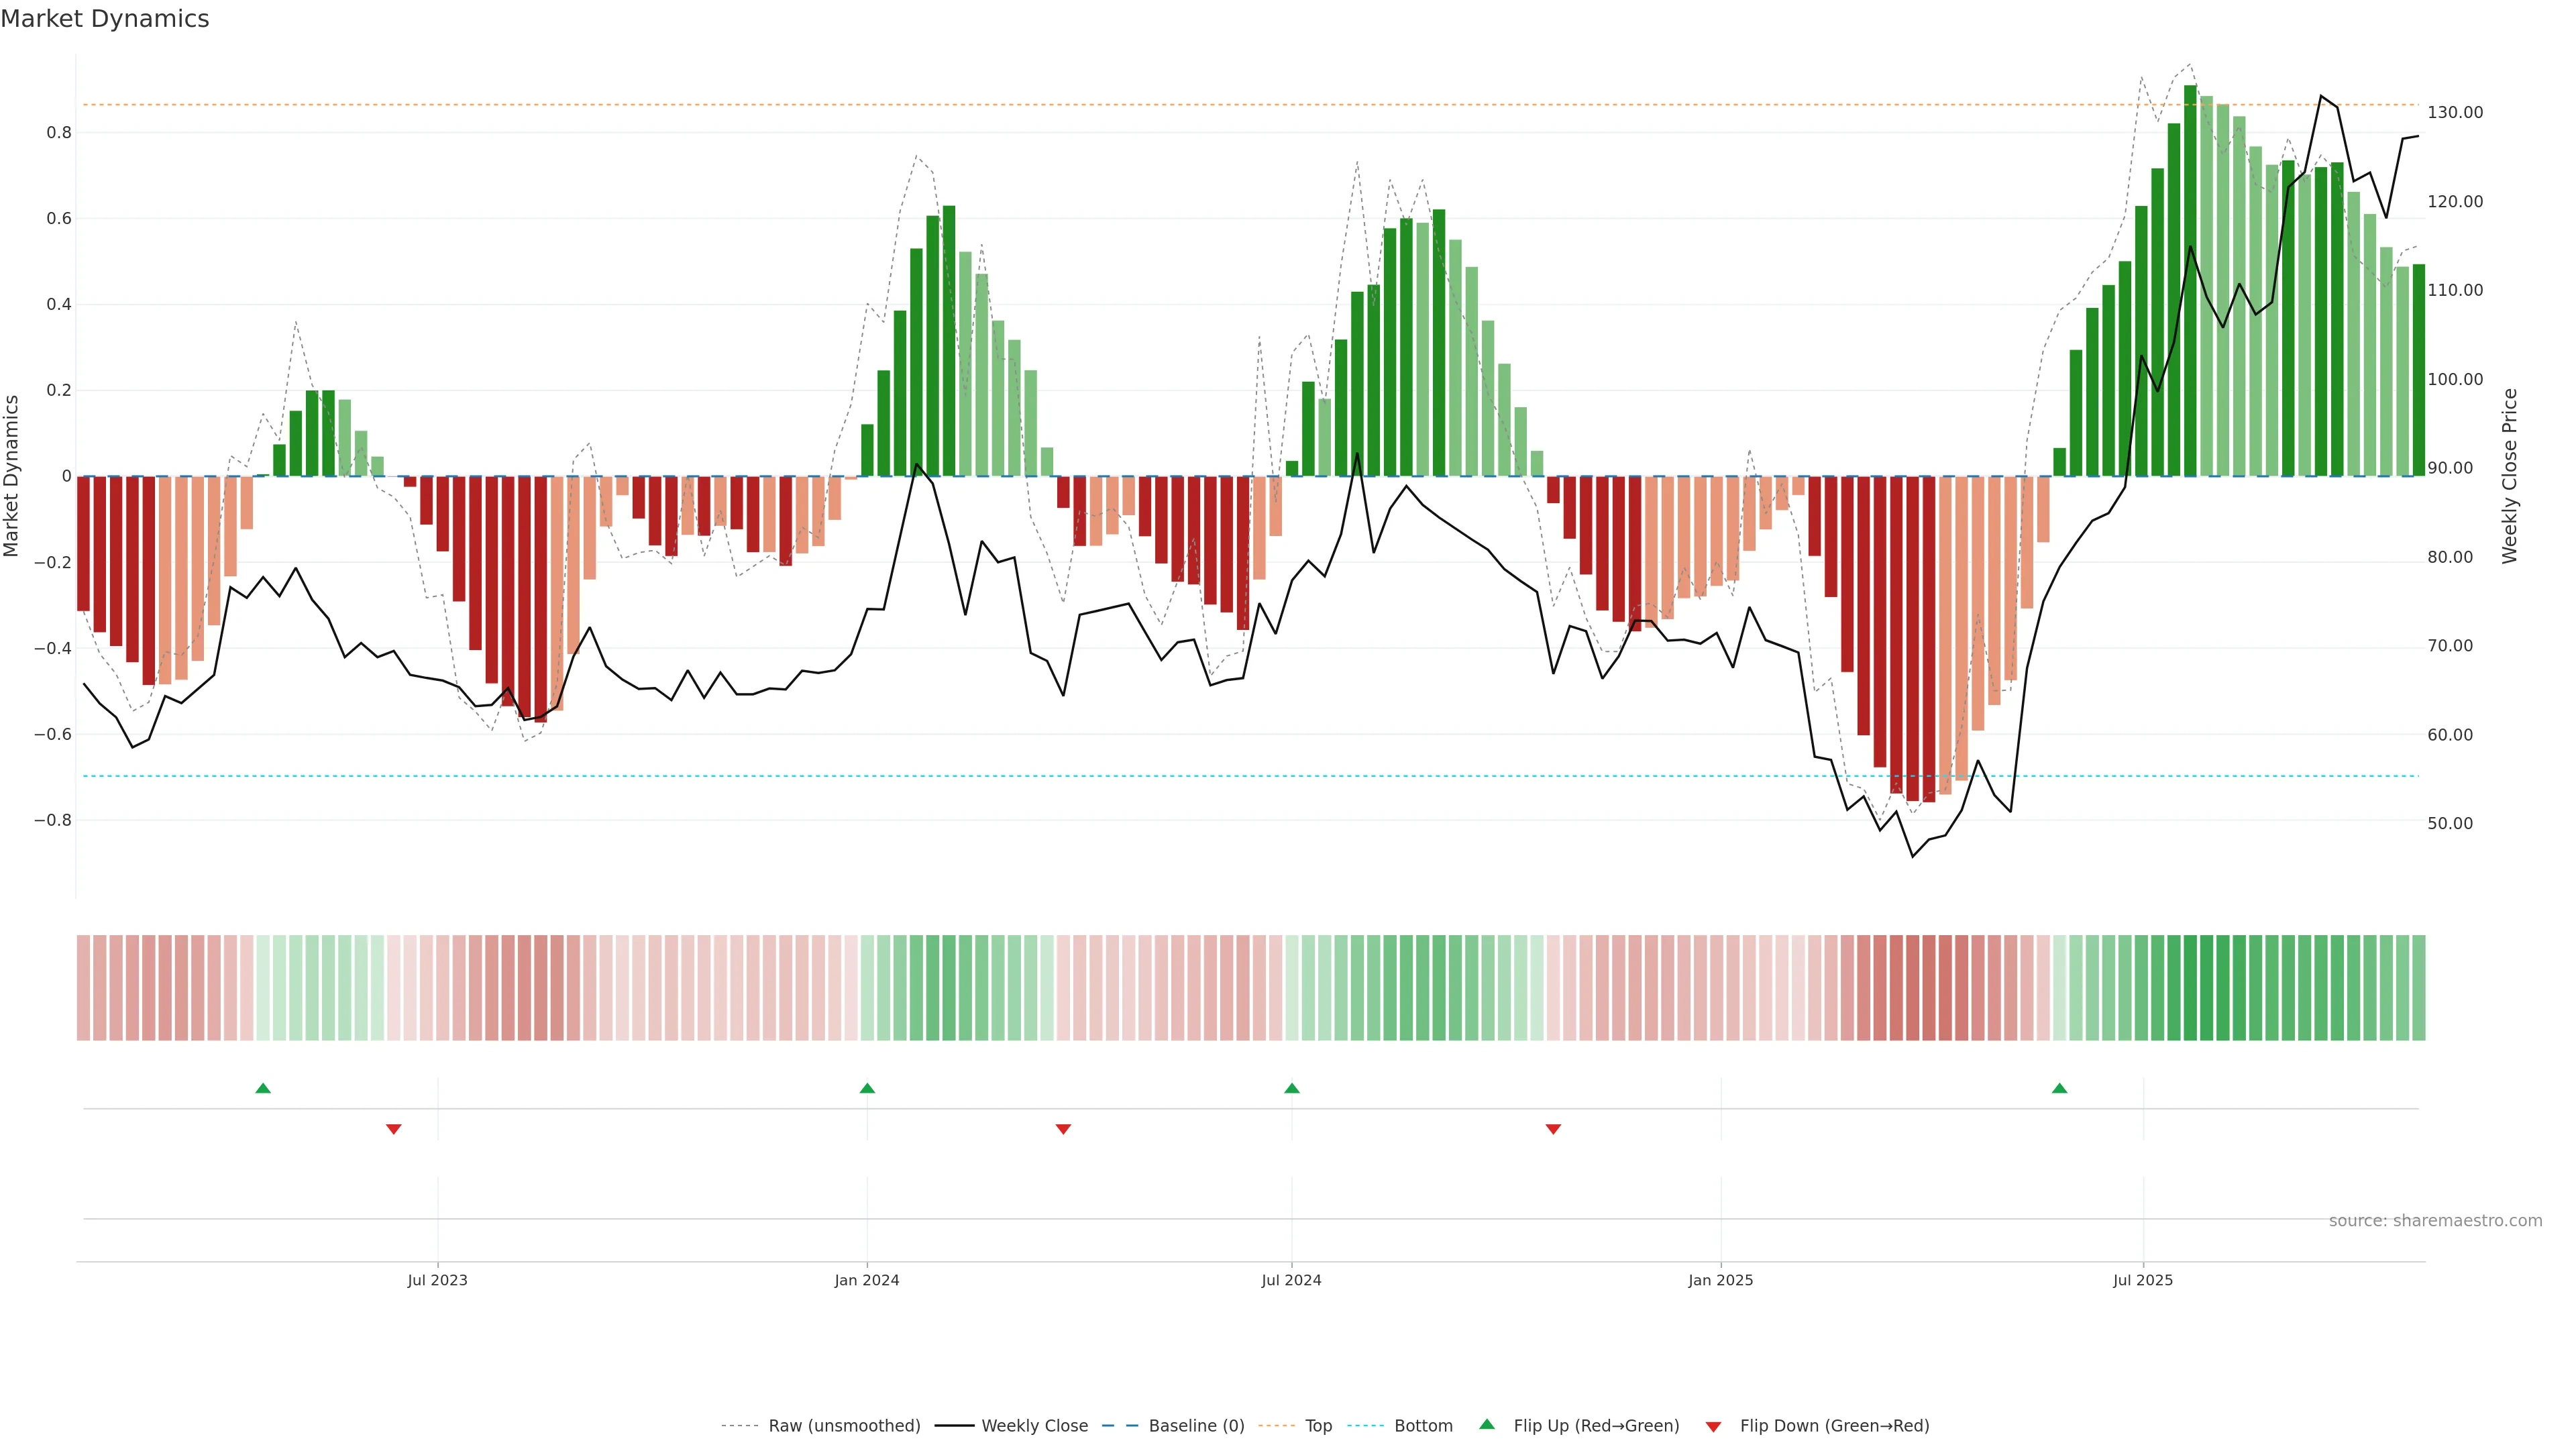Toggle the Bottom legend entry

click(x=1423, y=1426)
